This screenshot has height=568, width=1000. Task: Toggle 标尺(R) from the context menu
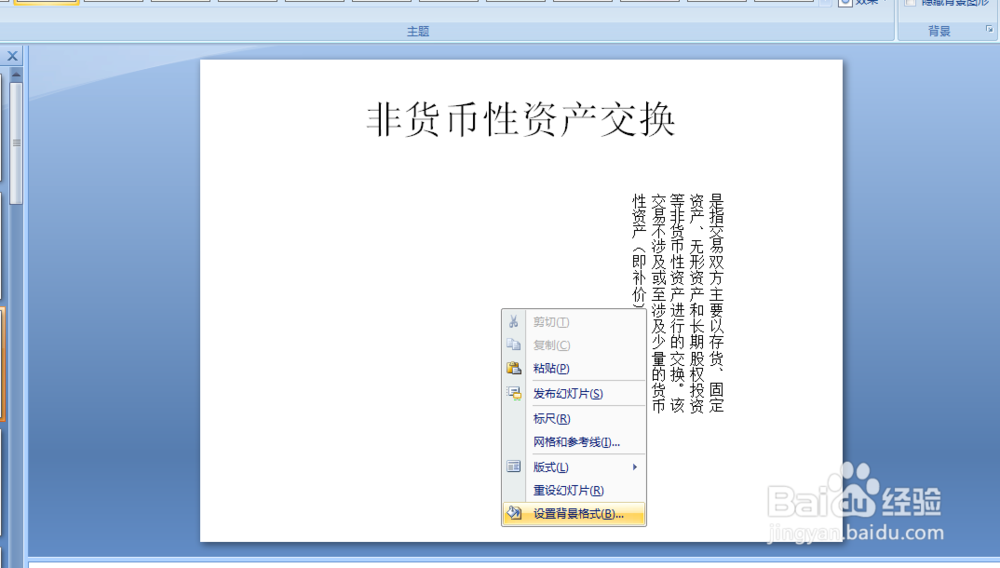click(573, 418)
